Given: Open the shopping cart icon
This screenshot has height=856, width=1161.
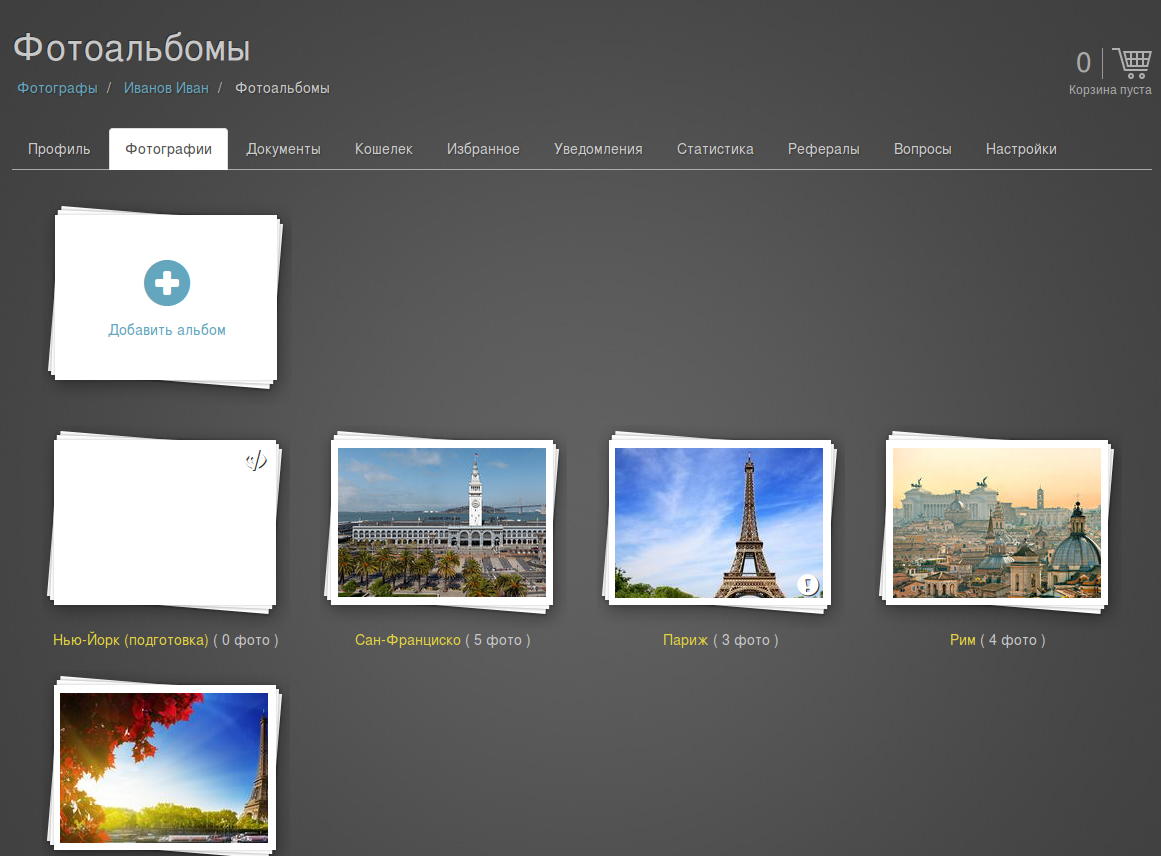Looking at the screenshot, I should (1131, 64).
